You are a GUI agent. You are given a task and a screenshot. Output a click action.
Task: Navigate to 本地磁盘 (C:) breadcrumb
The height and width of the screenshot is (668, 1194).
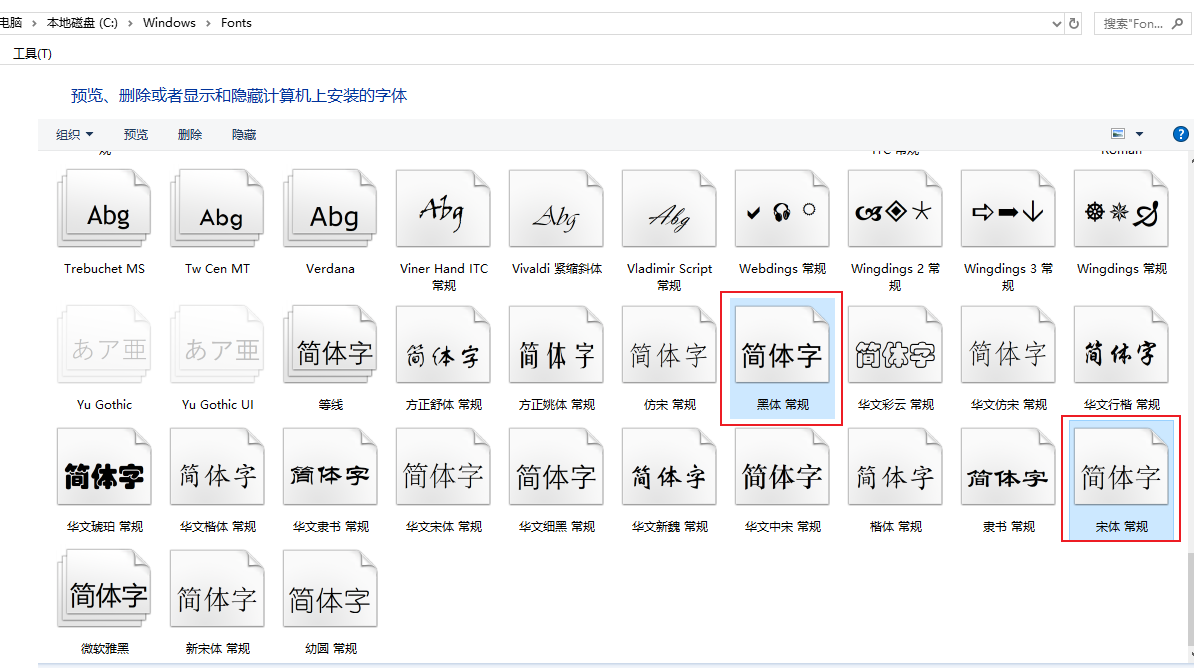point(82,23)
